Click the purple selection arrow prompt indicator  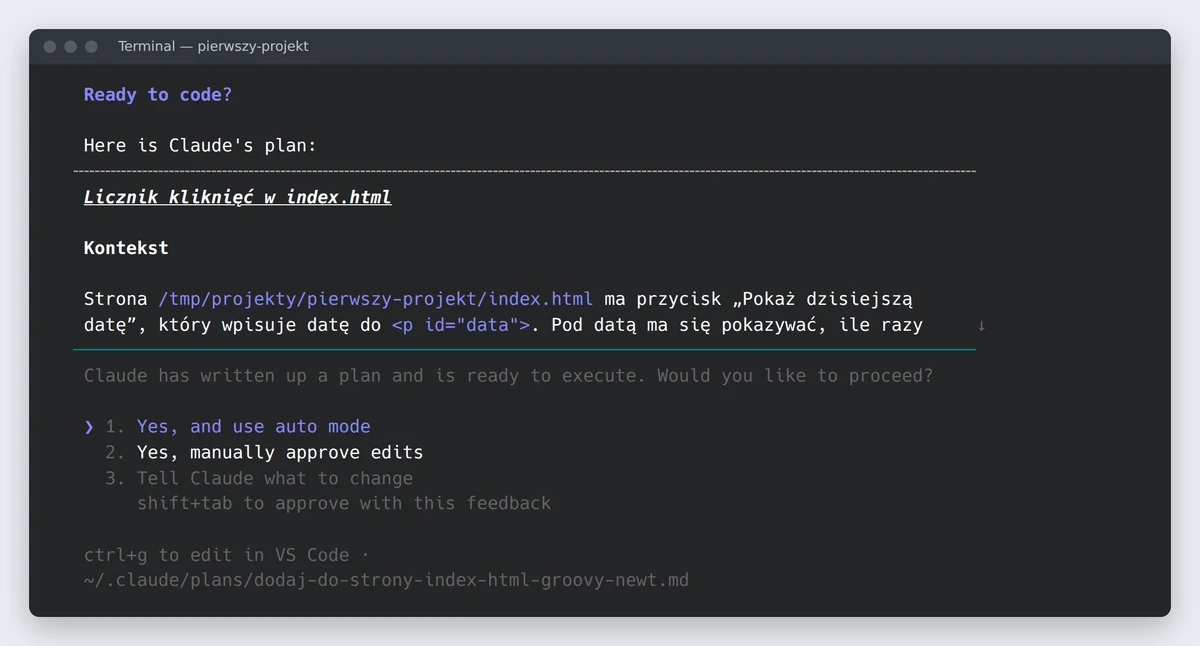point(89,427)
